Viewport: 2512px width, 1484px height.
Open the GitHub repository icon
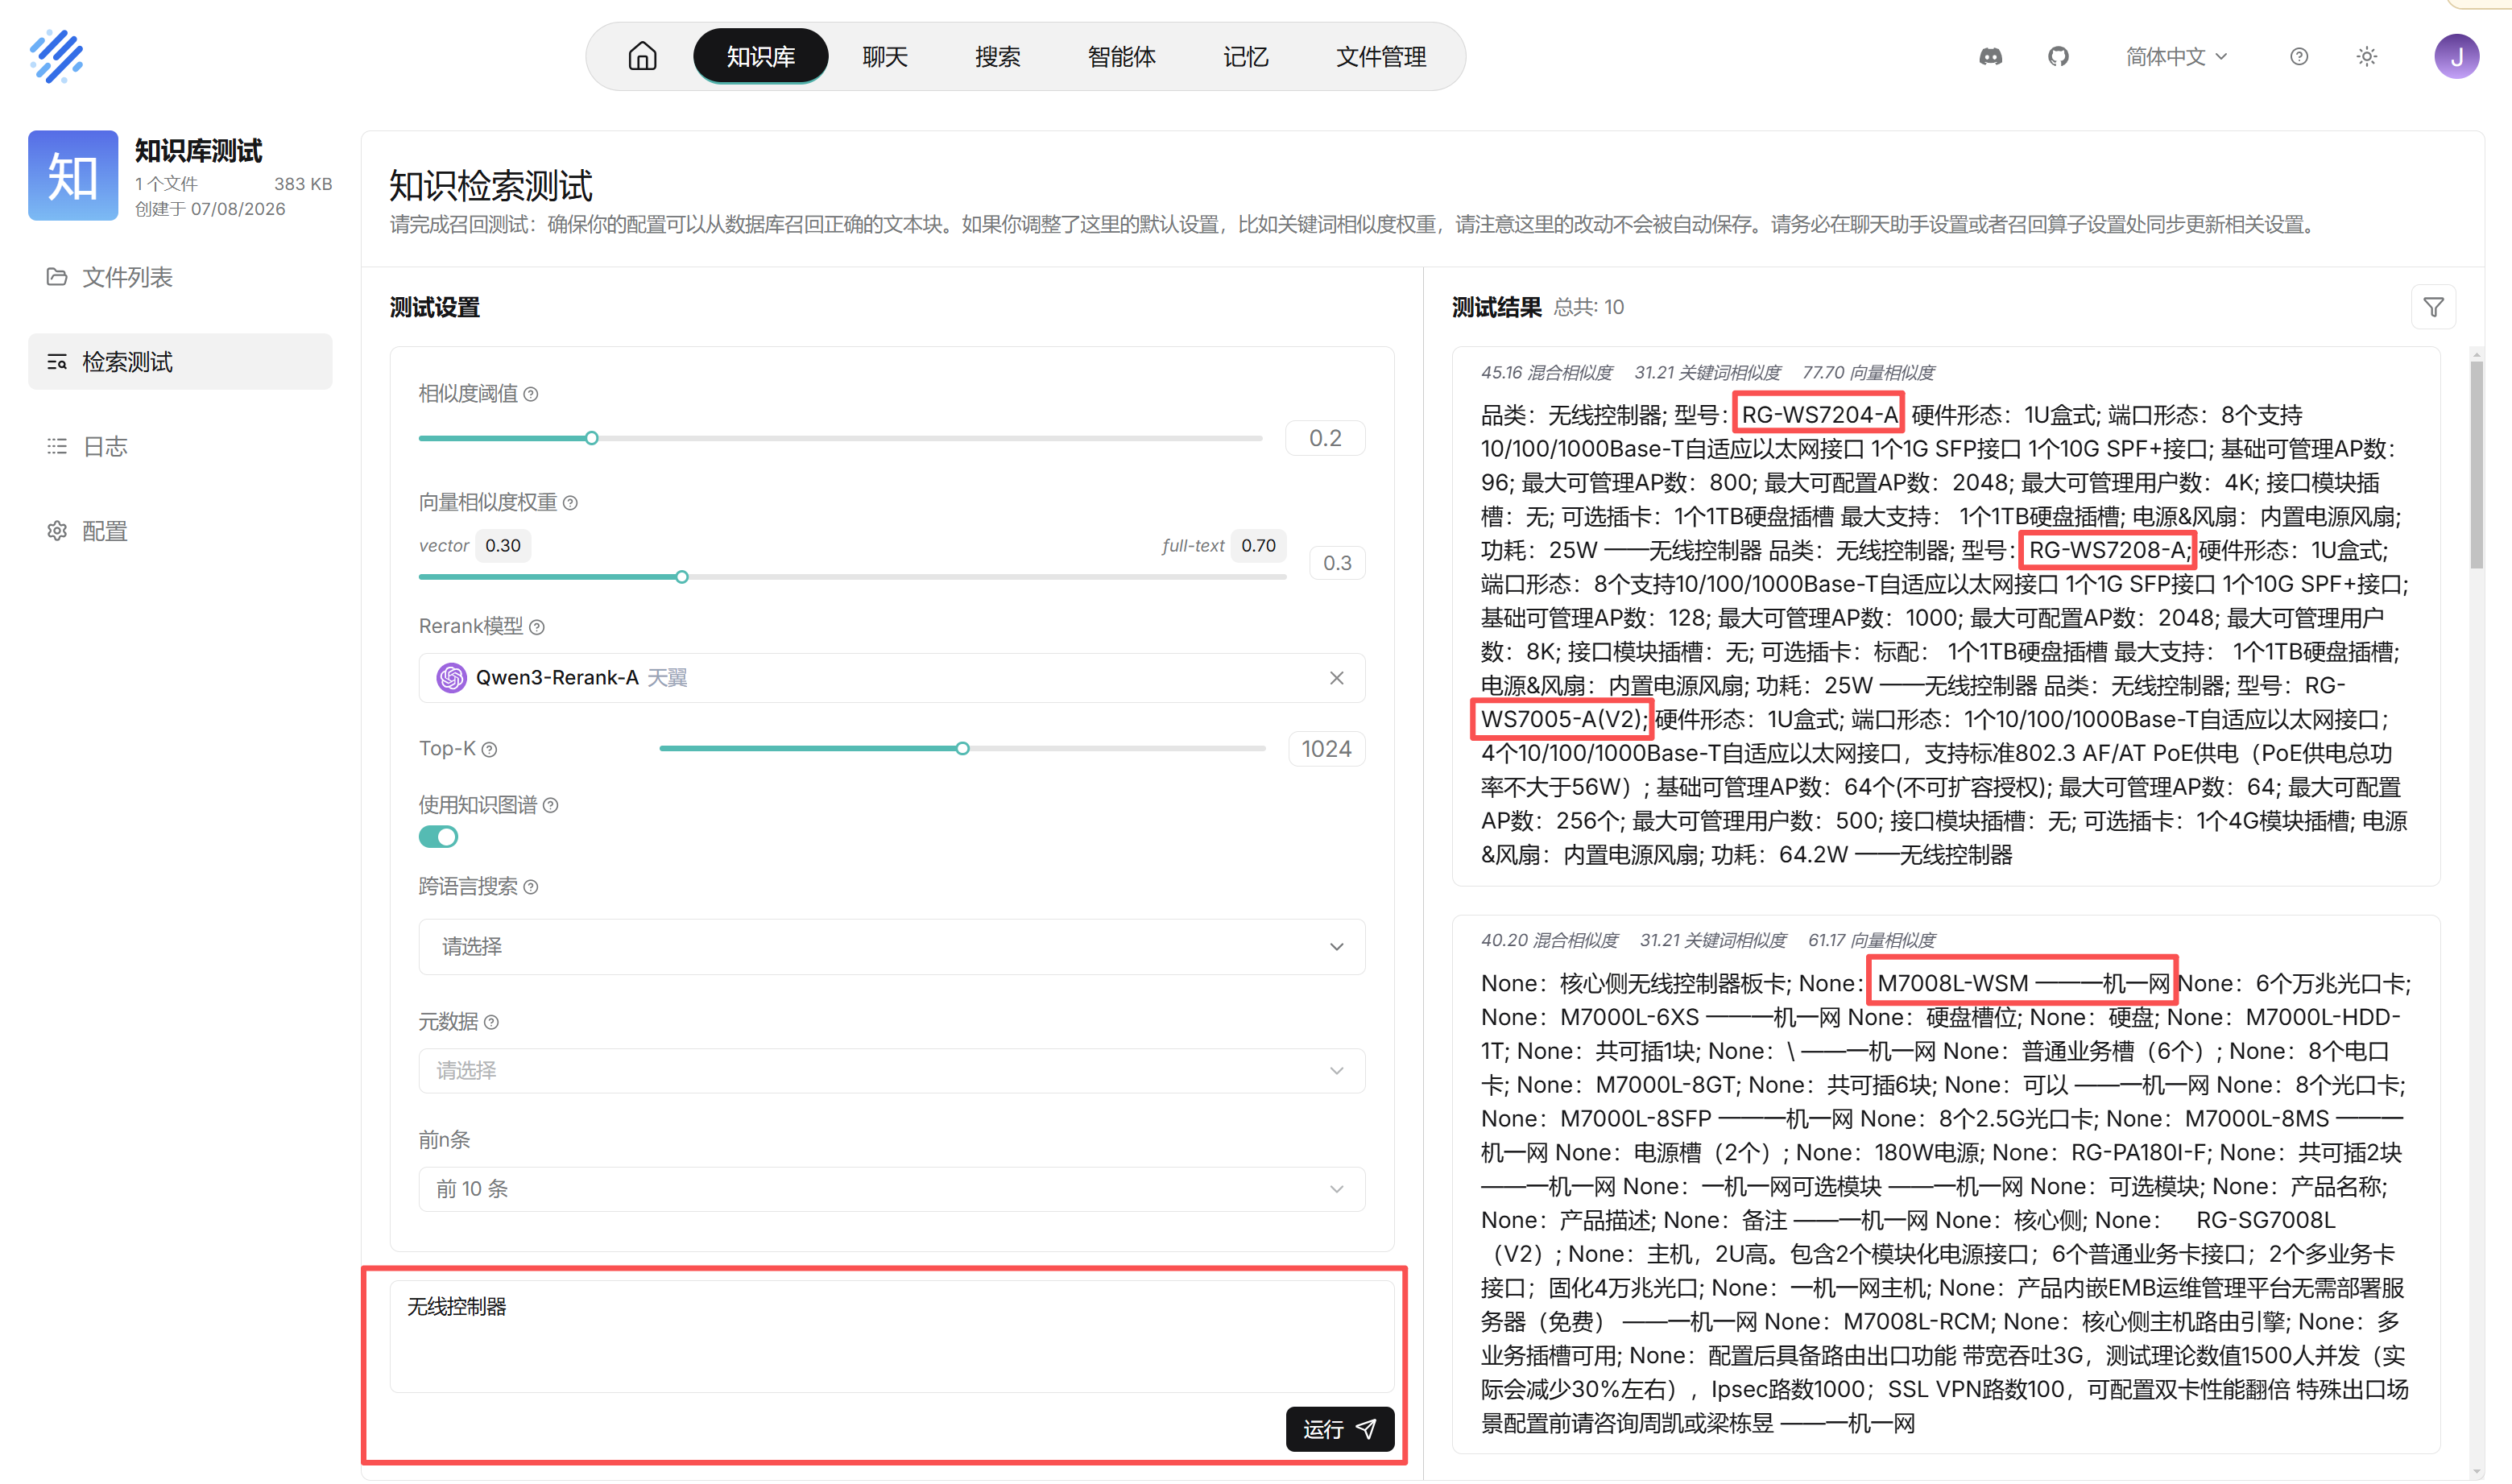(2057, 57)
